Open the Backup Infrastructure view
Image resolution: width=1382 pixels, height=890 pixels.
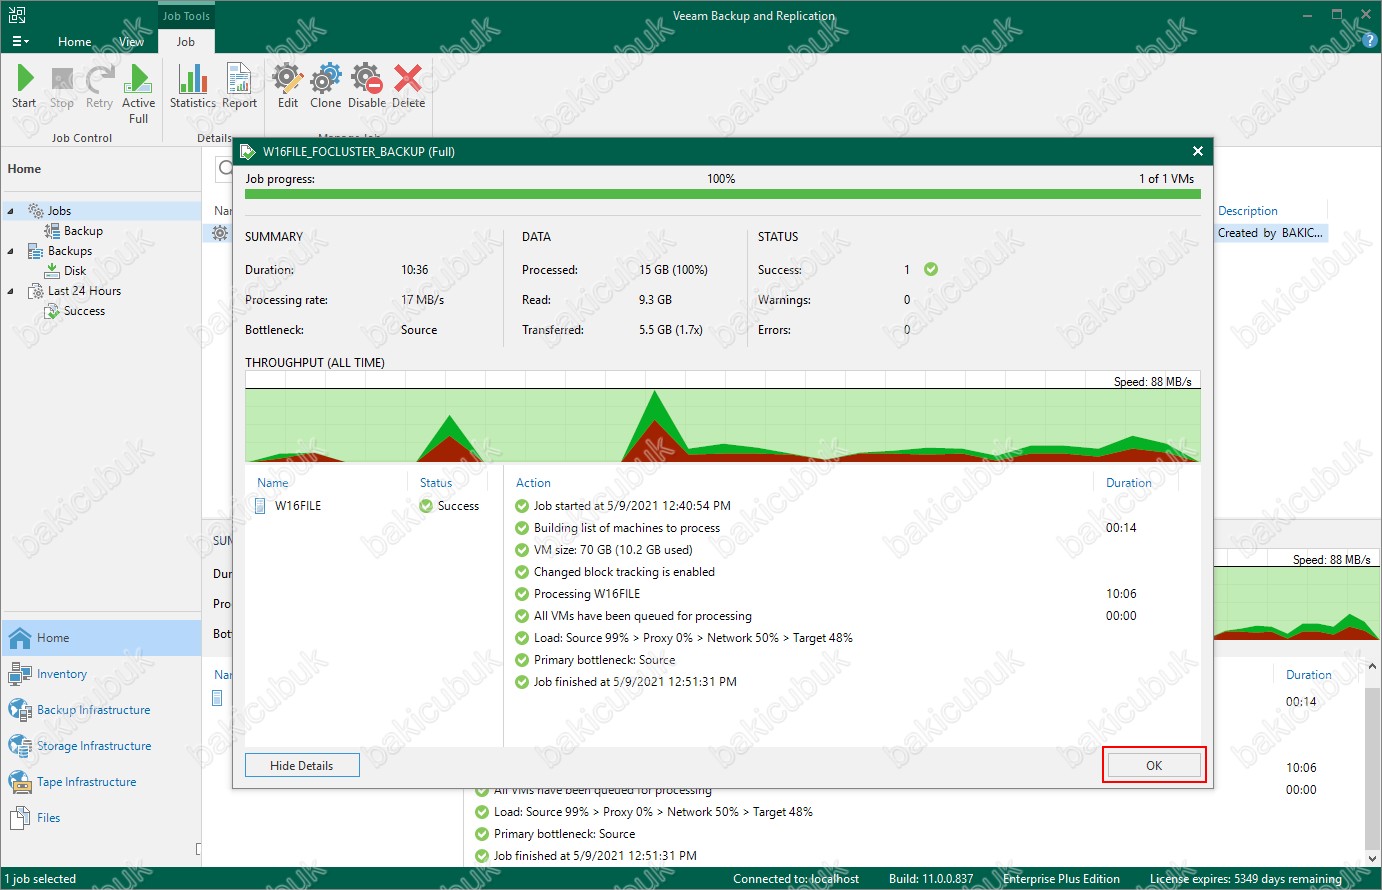pyautogui.click(x=102, y=710)
